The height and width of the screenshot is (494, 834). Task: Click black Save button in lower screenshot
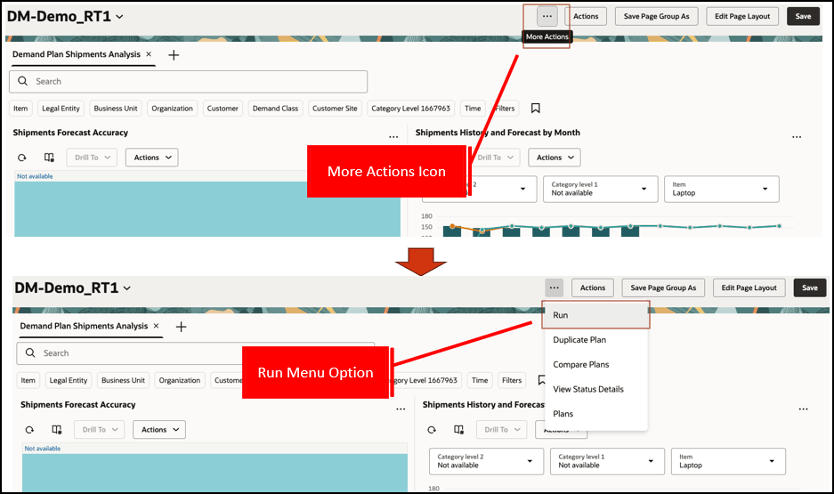click(810, 288)
